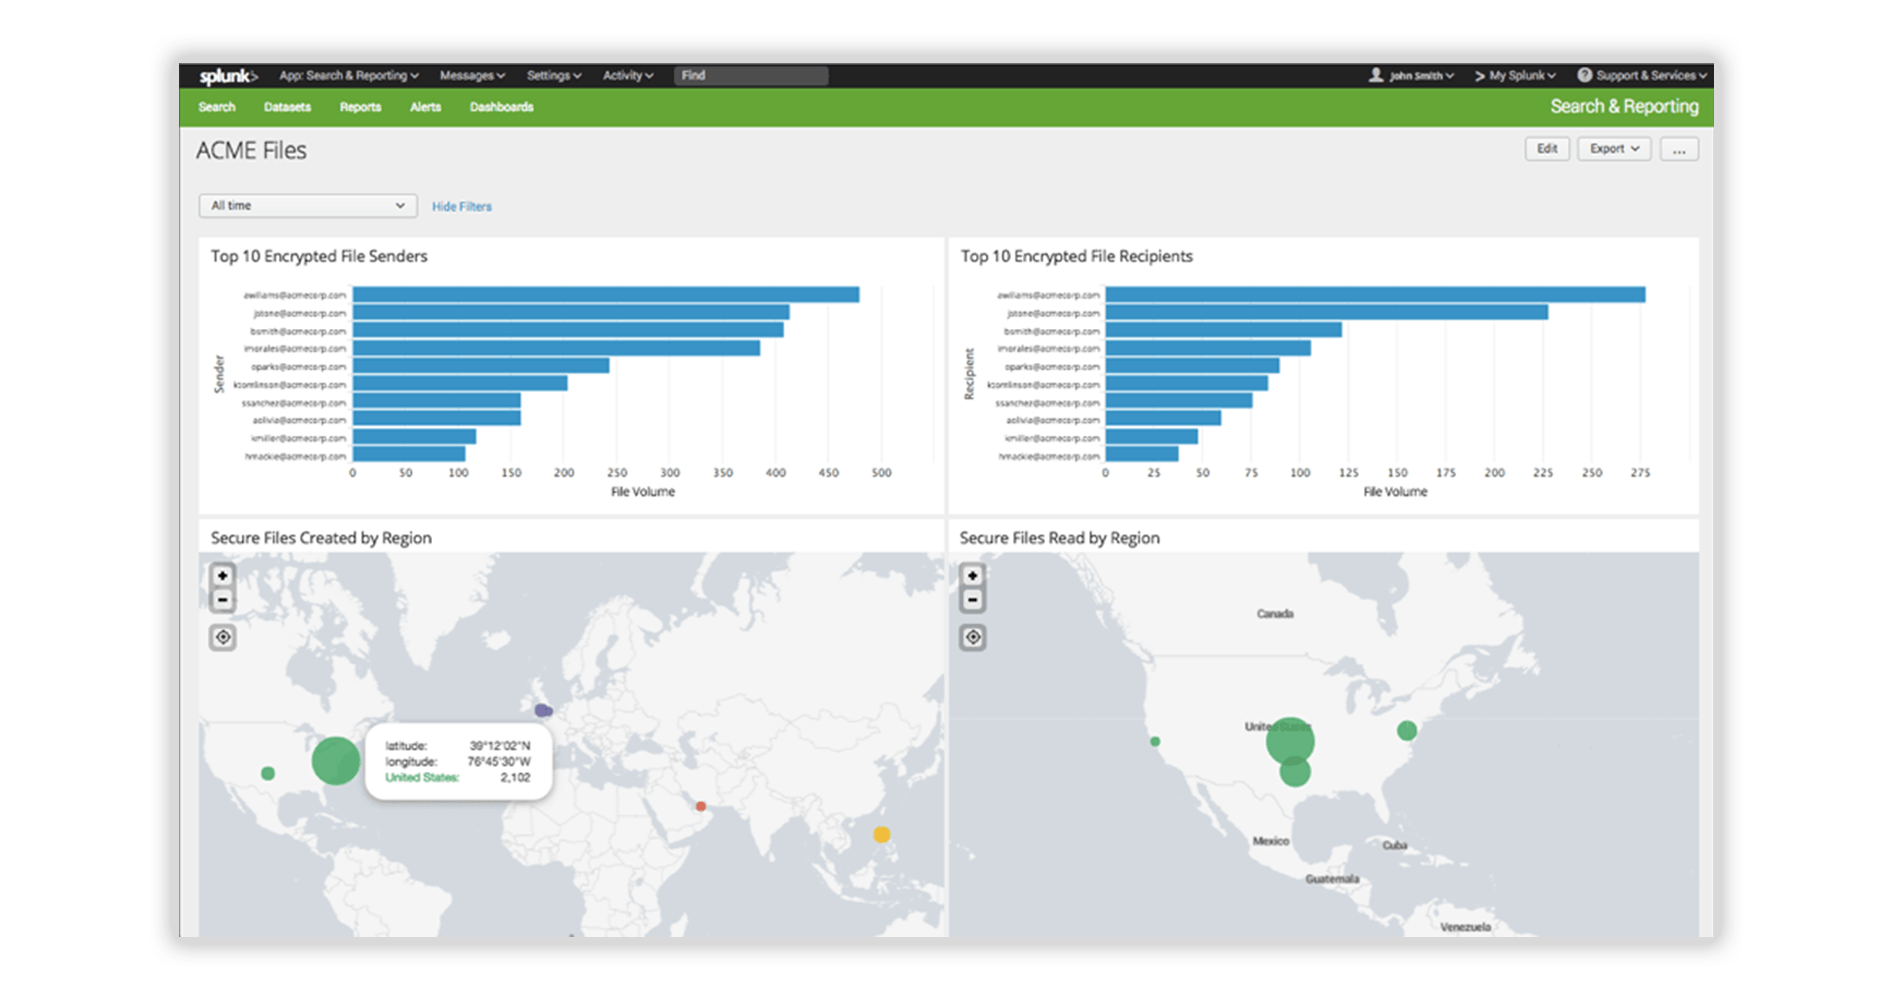Click the Top 10 Encrypted File Senders title

tap(319, 256)
